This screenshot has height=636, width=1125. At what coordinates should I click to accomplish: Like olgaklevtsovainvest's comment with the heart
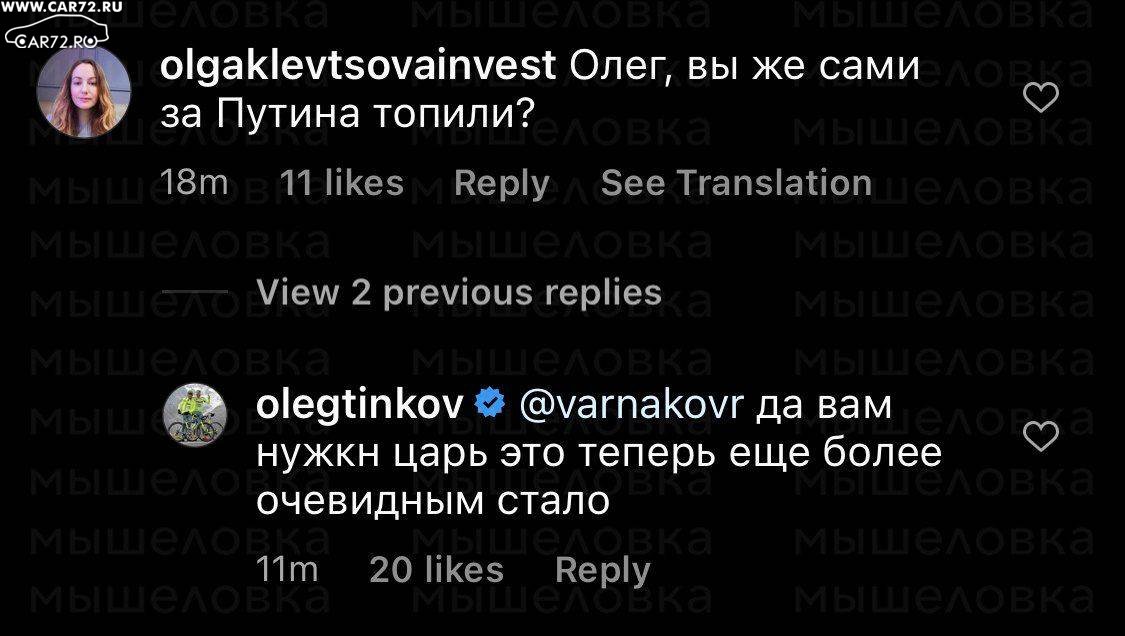point(1040,98)
